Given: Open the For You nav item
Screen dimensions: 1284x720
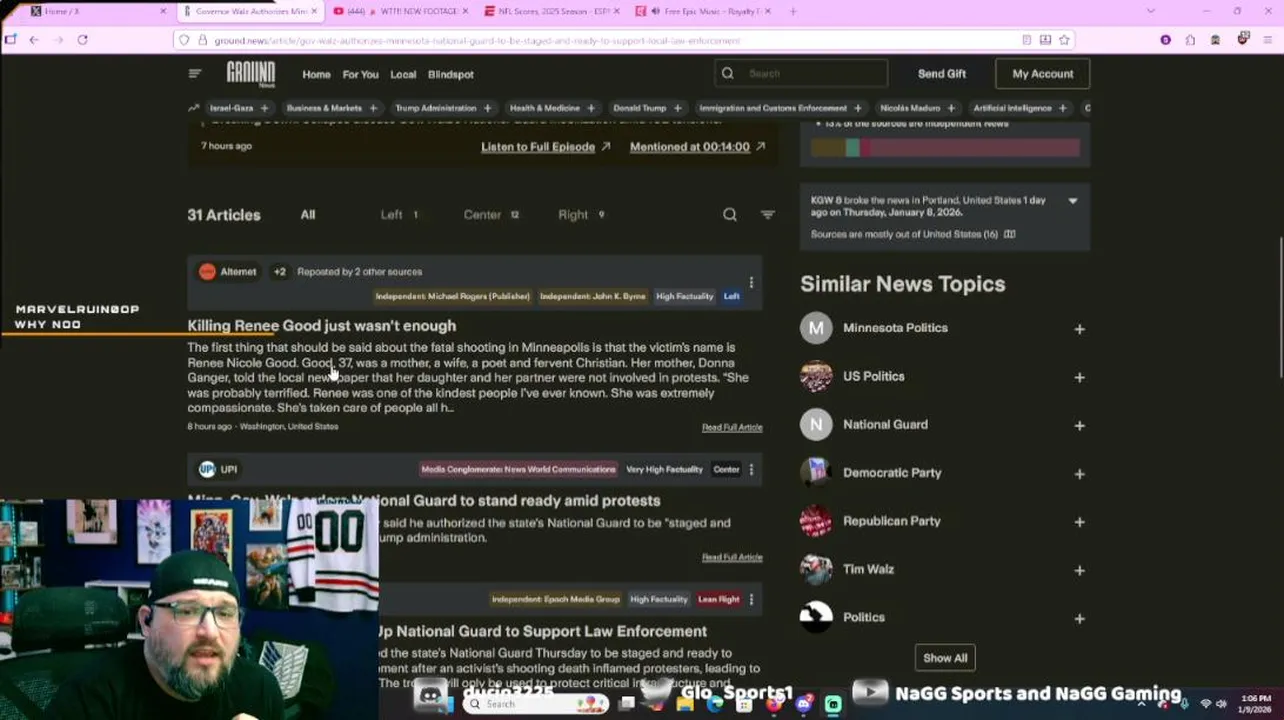Looking at the screenshot, I should [x=360, y=74].
